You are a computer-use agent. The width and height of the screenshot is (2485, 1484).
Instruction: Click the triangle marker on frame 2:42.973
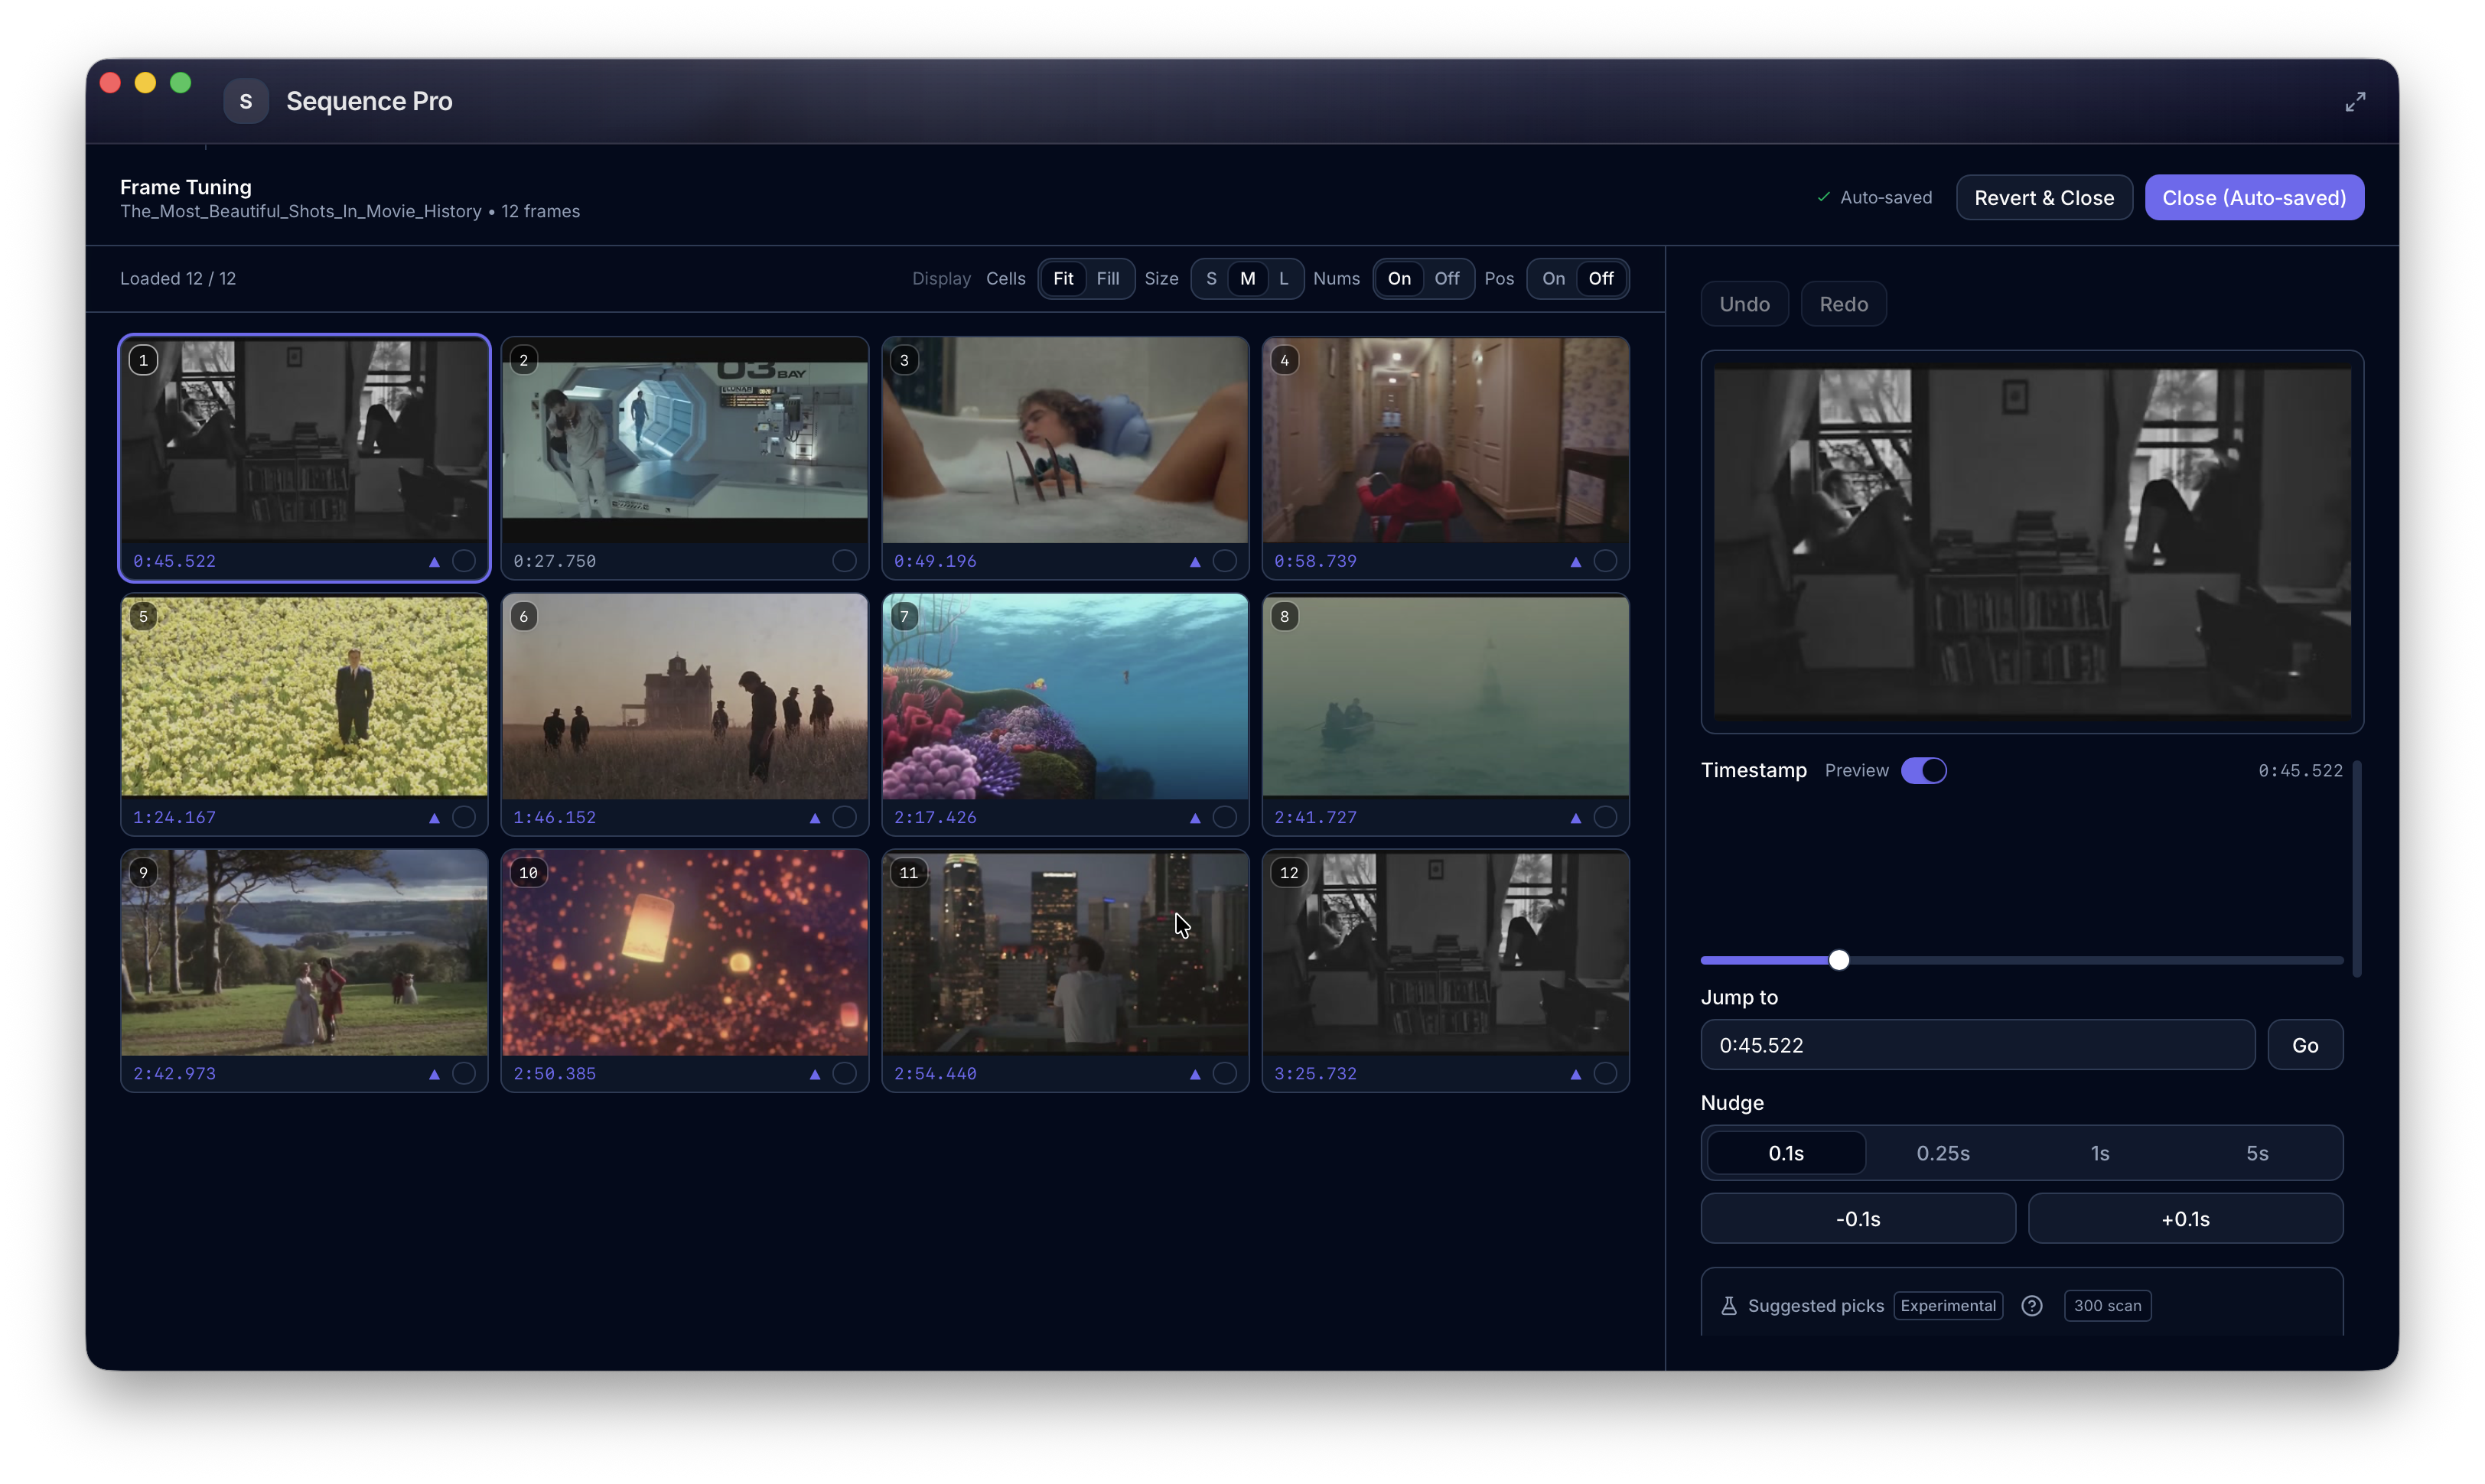click(434, 1074)
